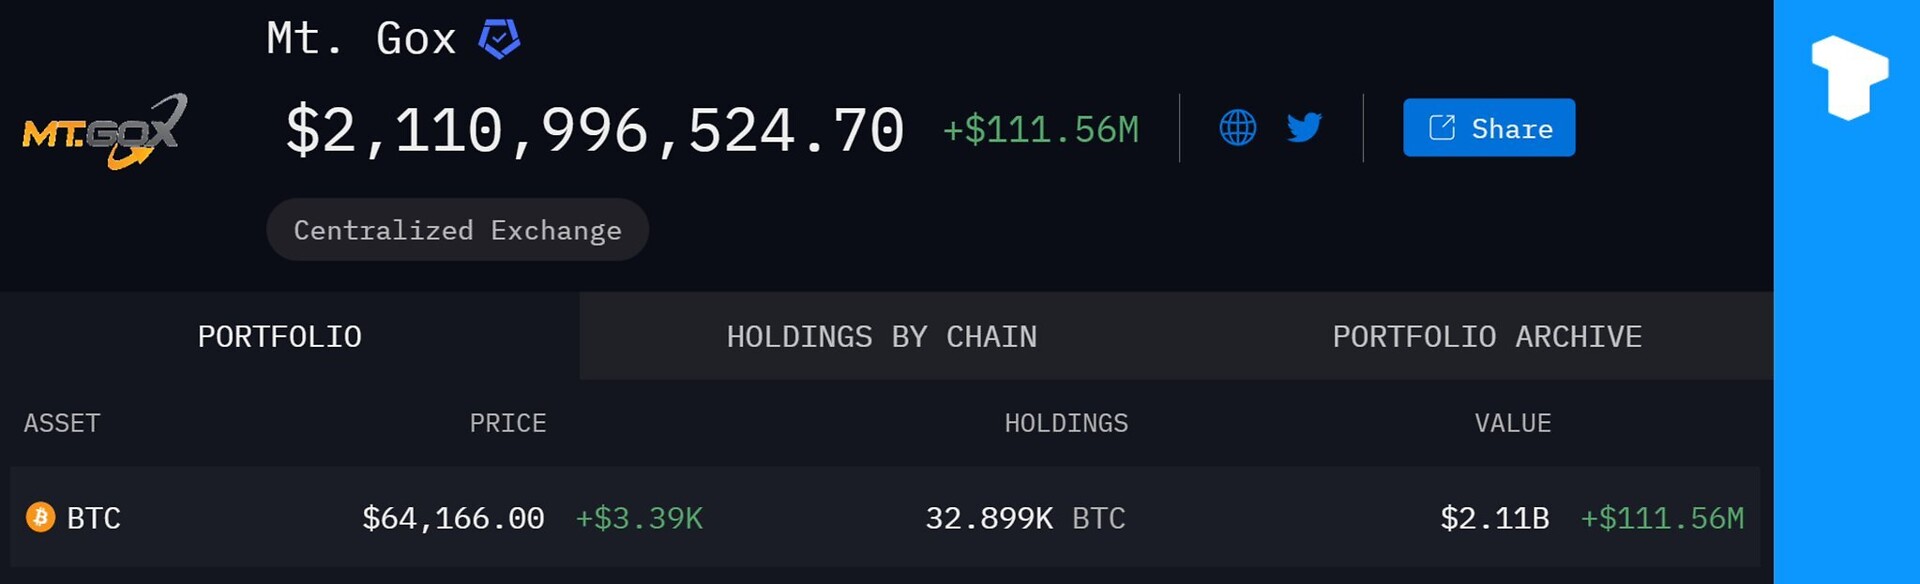Viewport: 1920px width, 584px height.
Task: Click the Bitcoin coin icon
Action: tap(40, 517)
